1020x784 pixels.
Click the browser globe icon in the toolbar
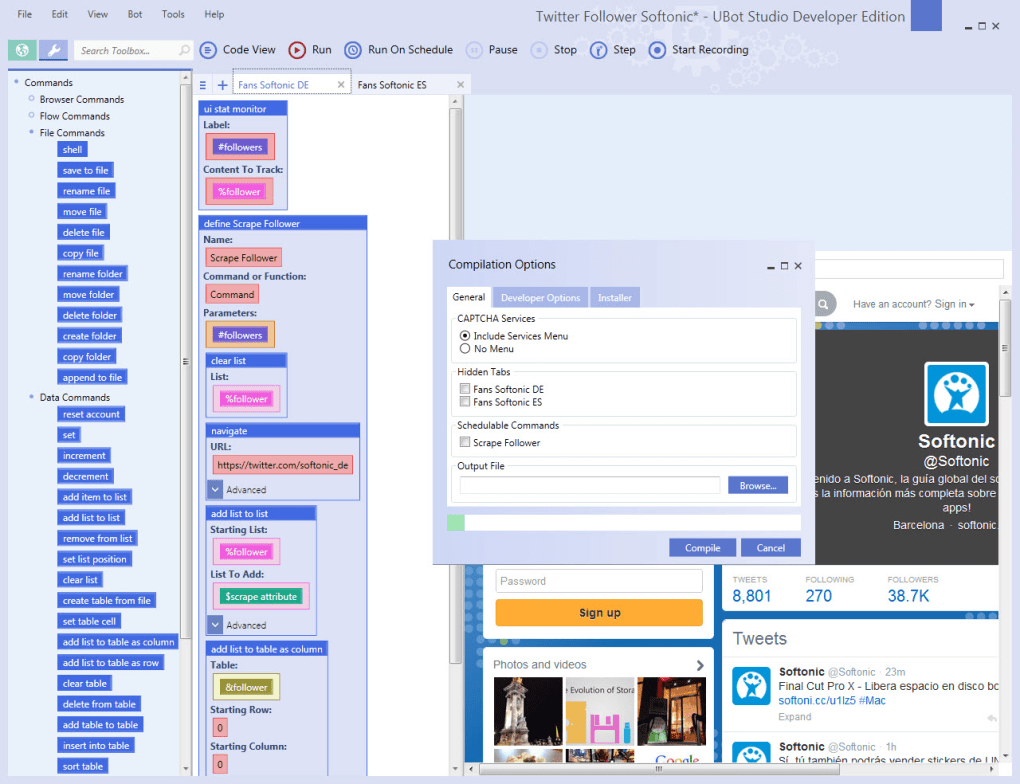pos(22,50)
